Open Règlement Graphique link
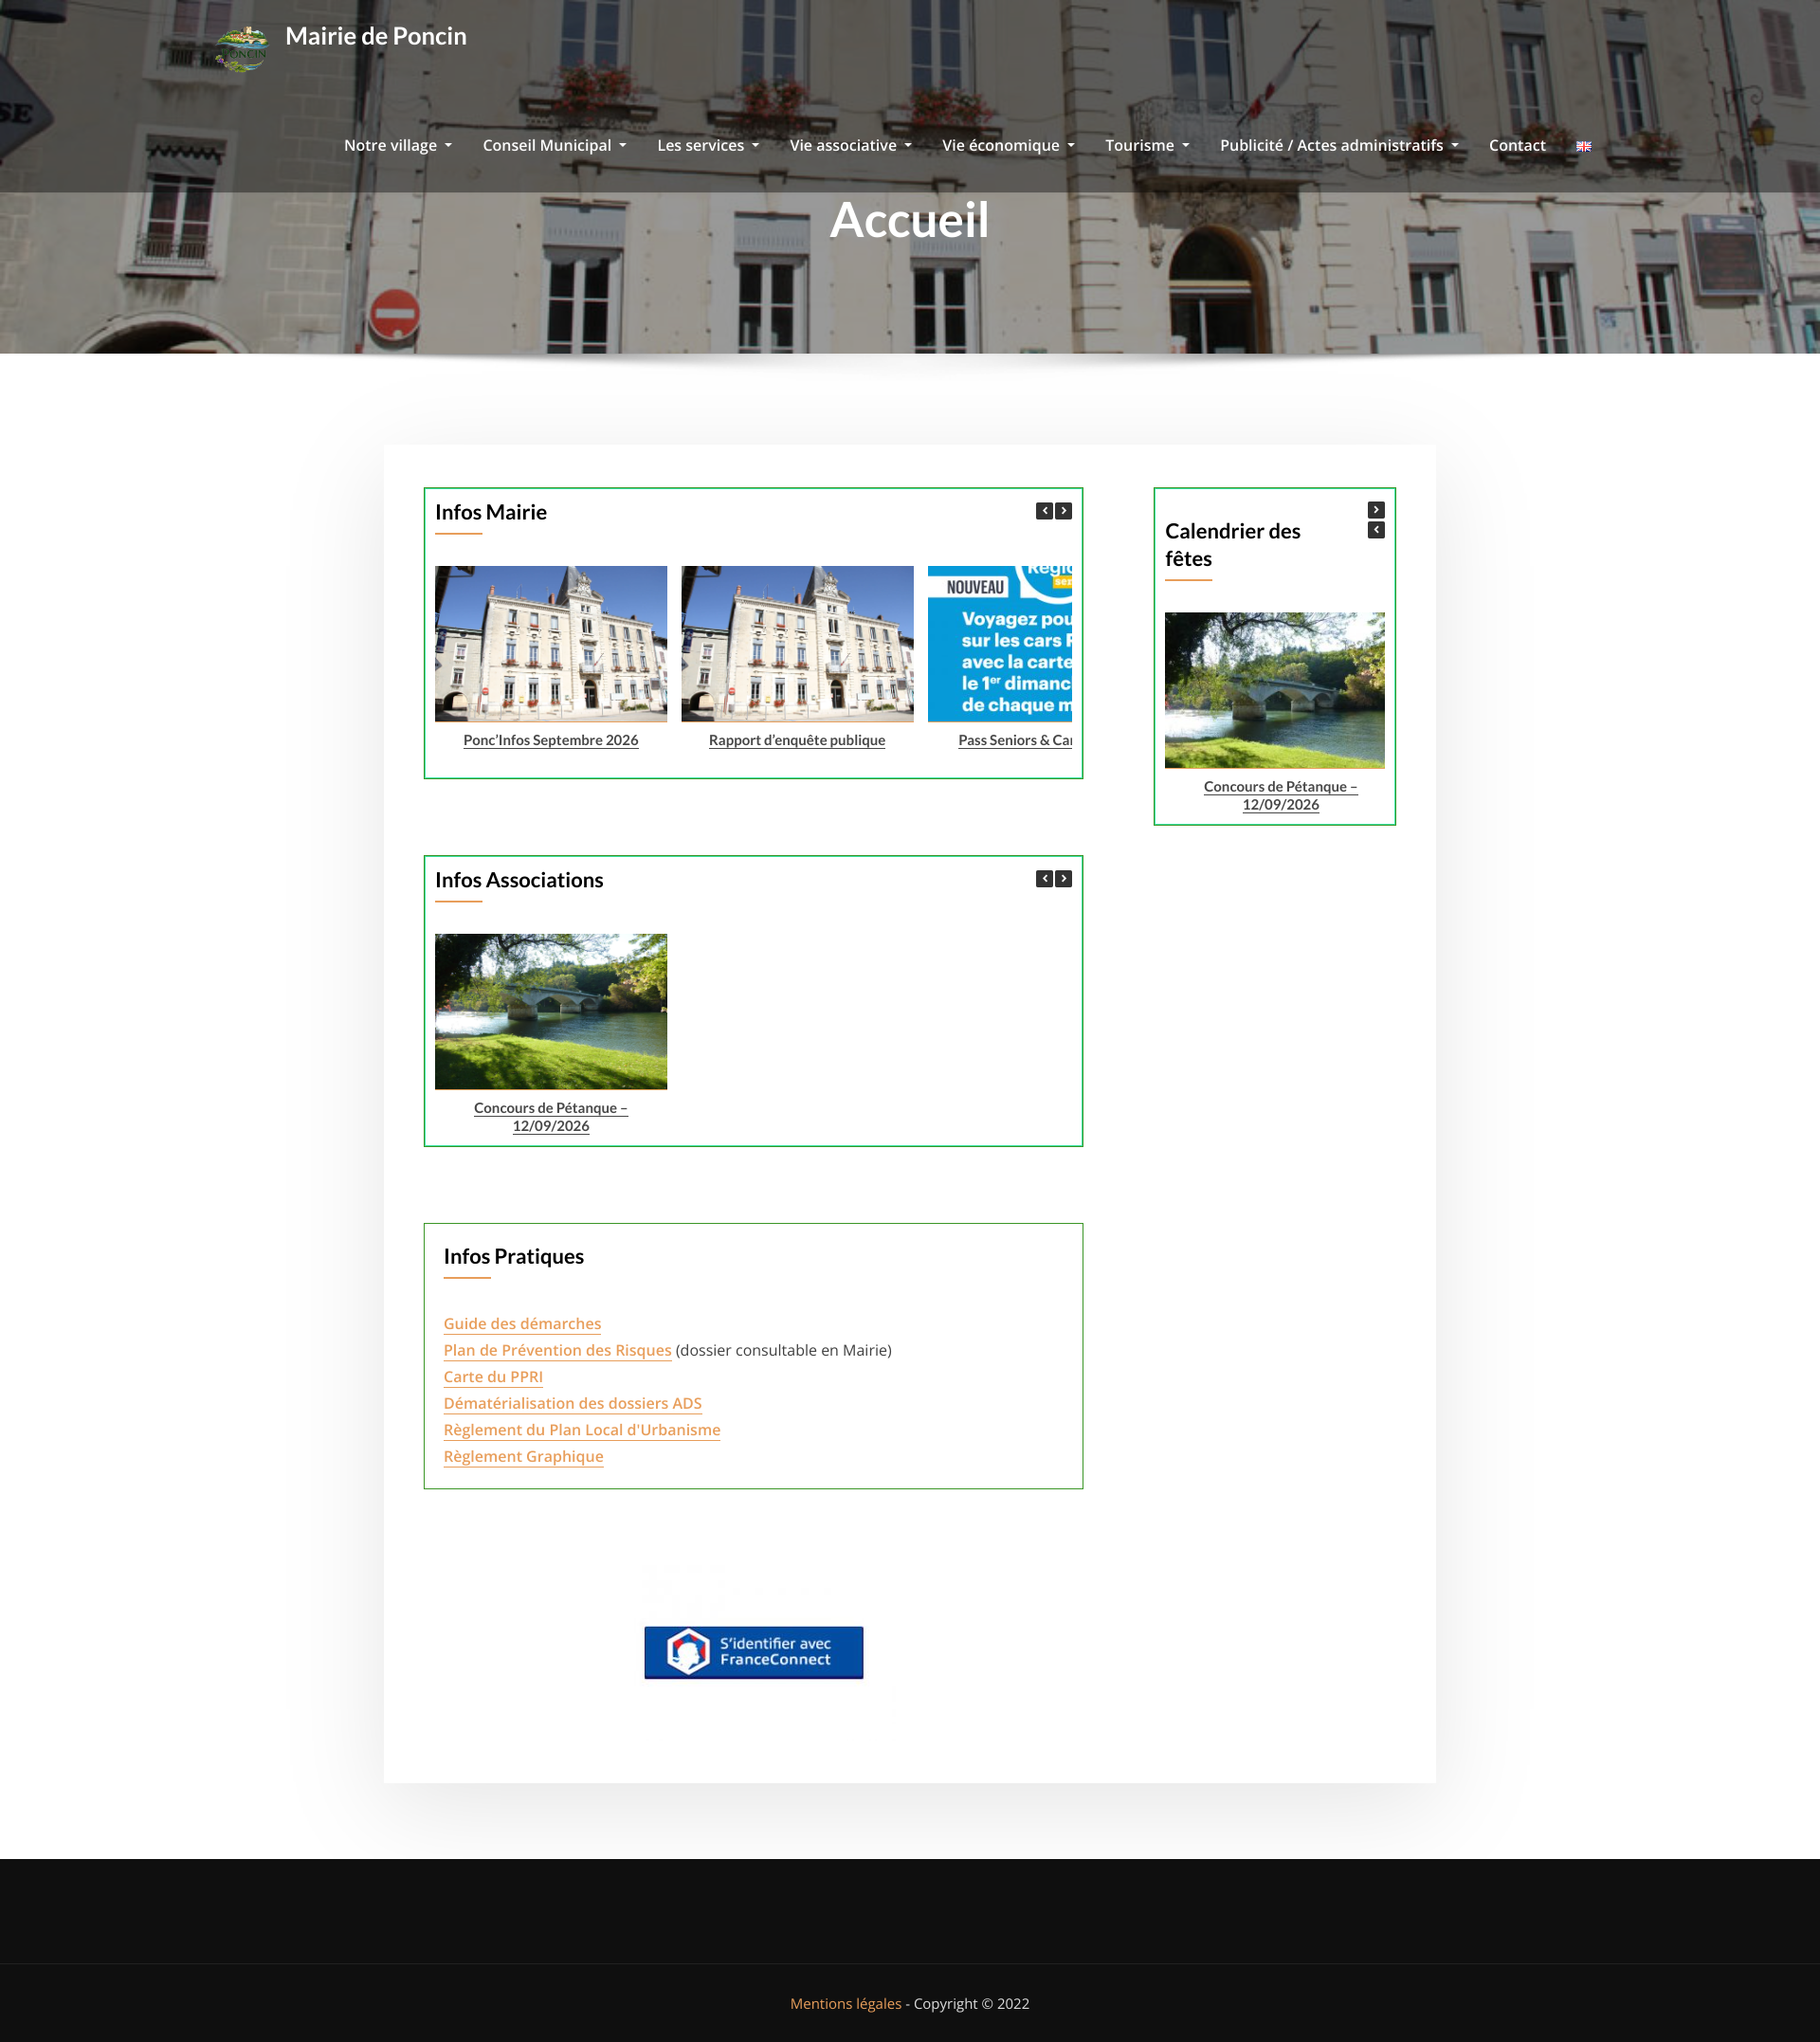The image size is (1820, 2042). [x=523, y=1457]
